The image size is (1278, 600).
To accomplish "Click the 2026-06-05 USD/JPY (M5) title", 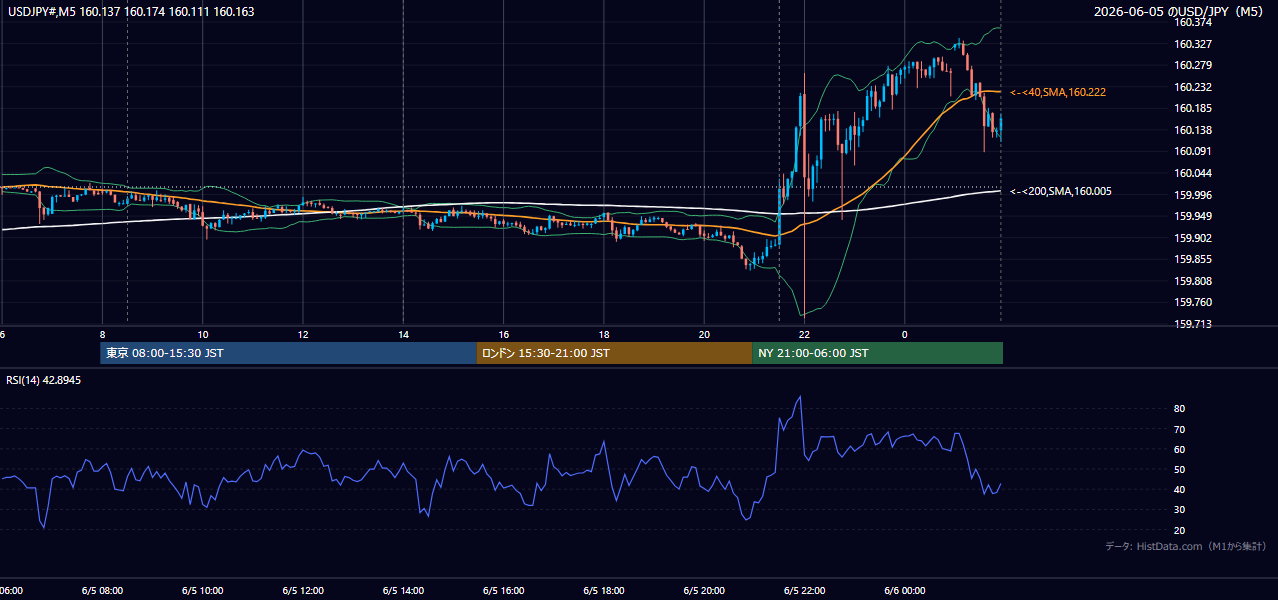I will (1180, 12).
